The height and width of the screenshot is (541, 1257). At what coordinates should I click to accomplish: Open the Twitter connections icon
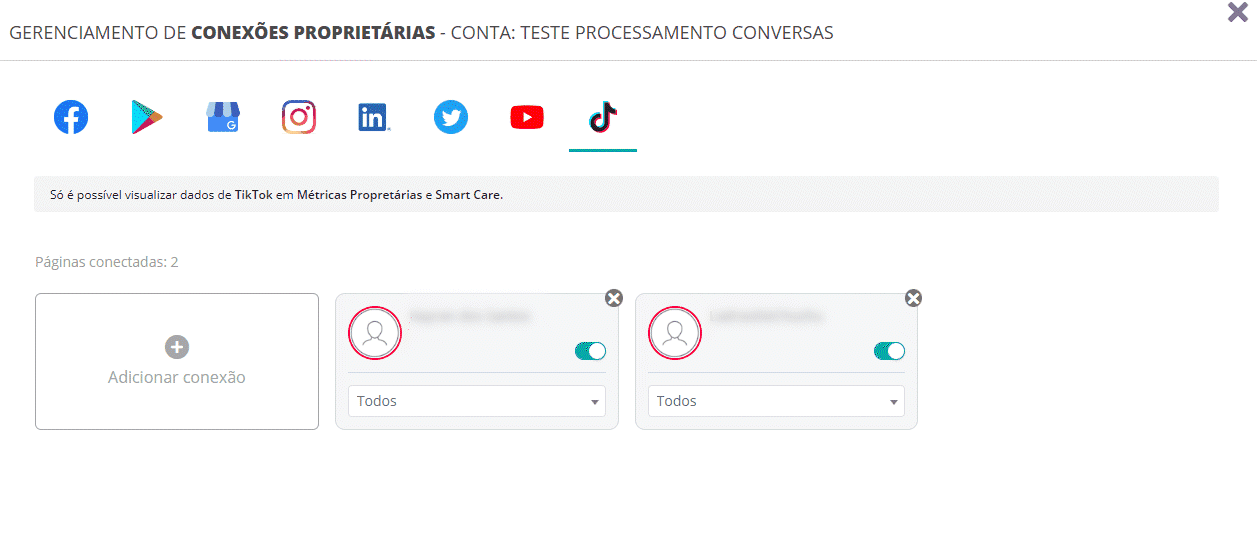[x=451, y=118]
